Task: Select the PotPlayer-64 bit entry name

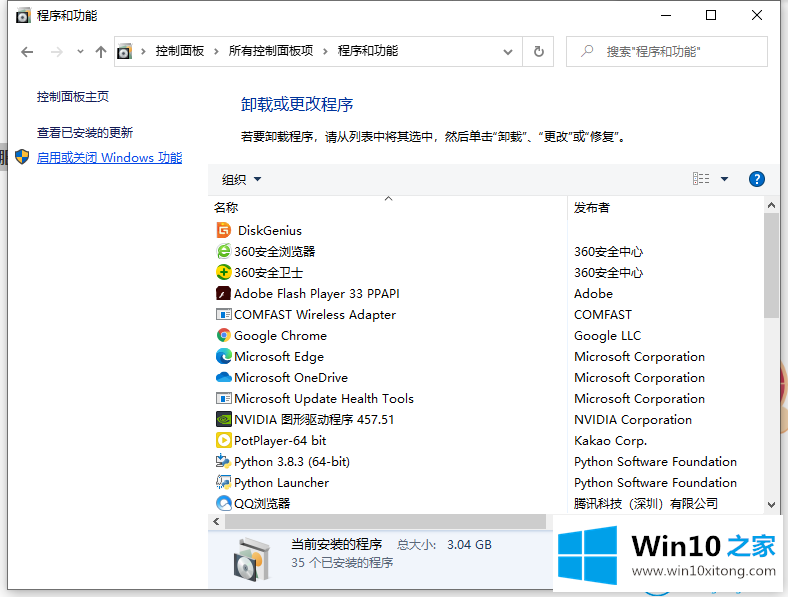Action: point(280,441)
